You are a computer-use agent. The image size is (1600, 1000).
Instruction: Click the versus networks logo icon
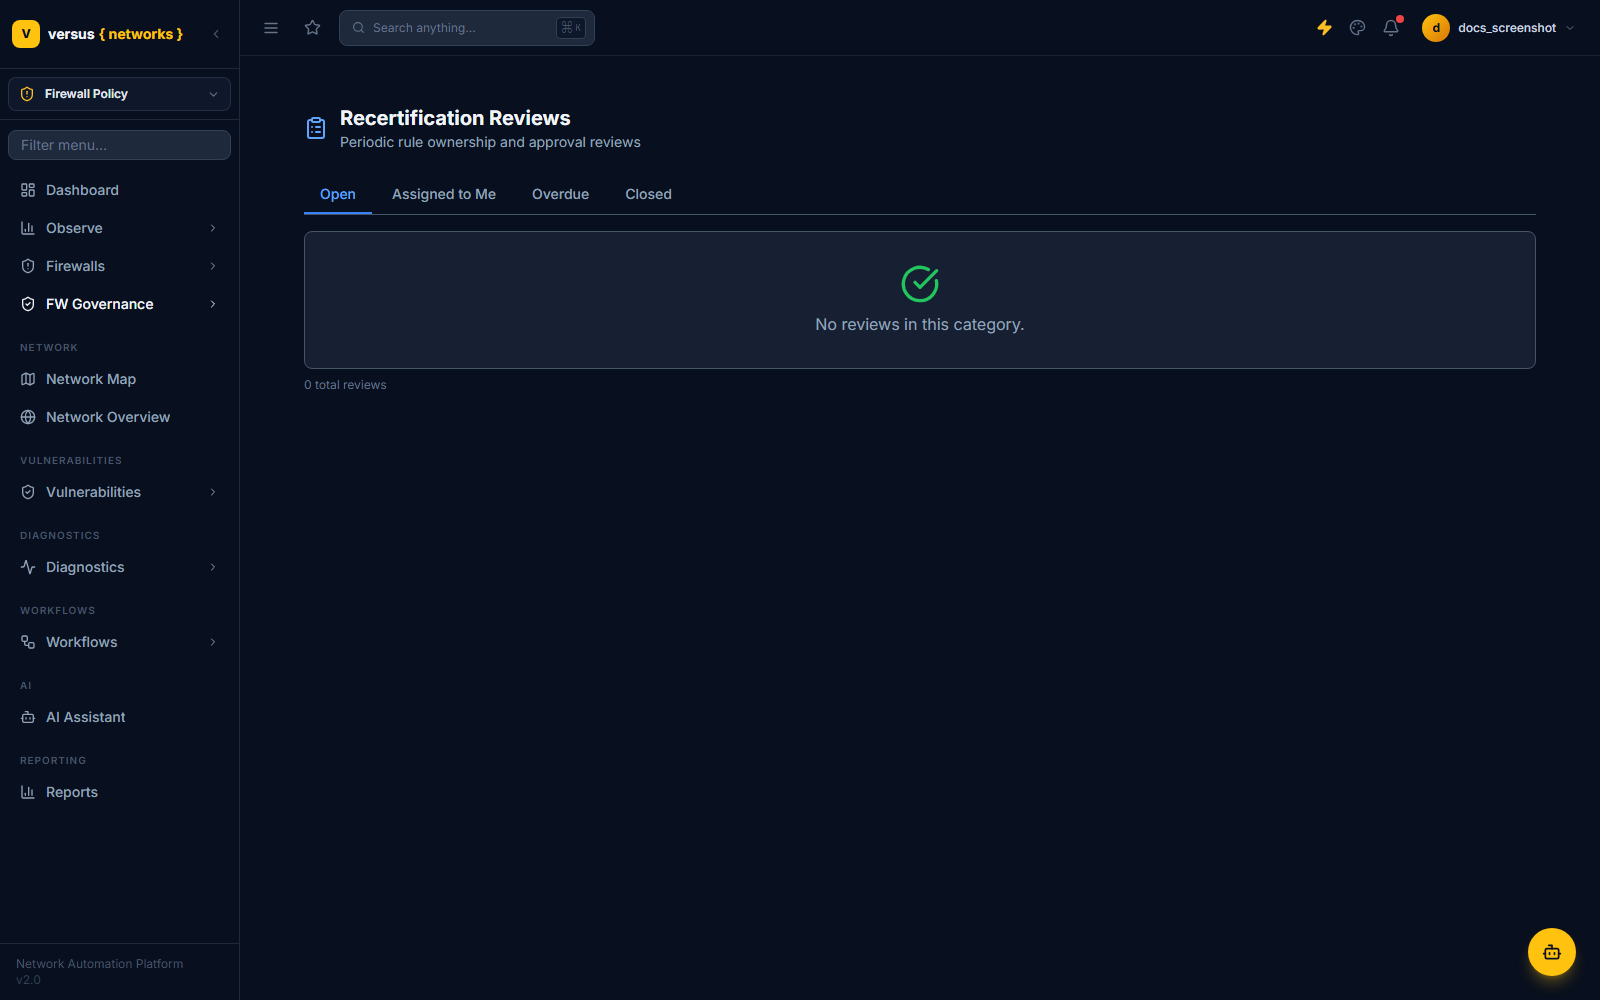[26, 34]
